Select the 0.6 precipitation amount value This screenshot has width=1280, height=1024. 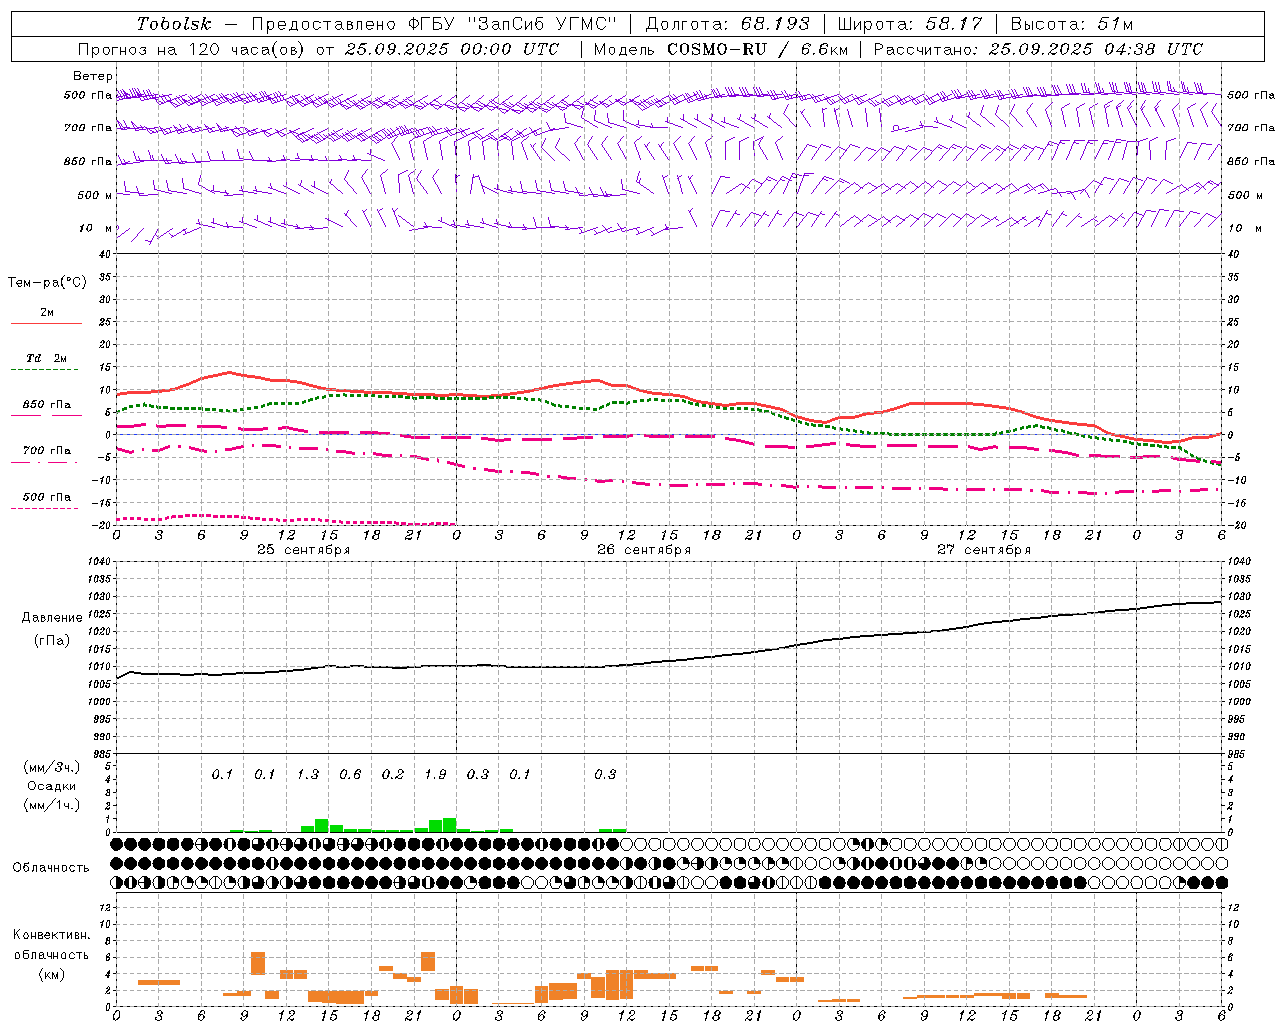point(350,774)
